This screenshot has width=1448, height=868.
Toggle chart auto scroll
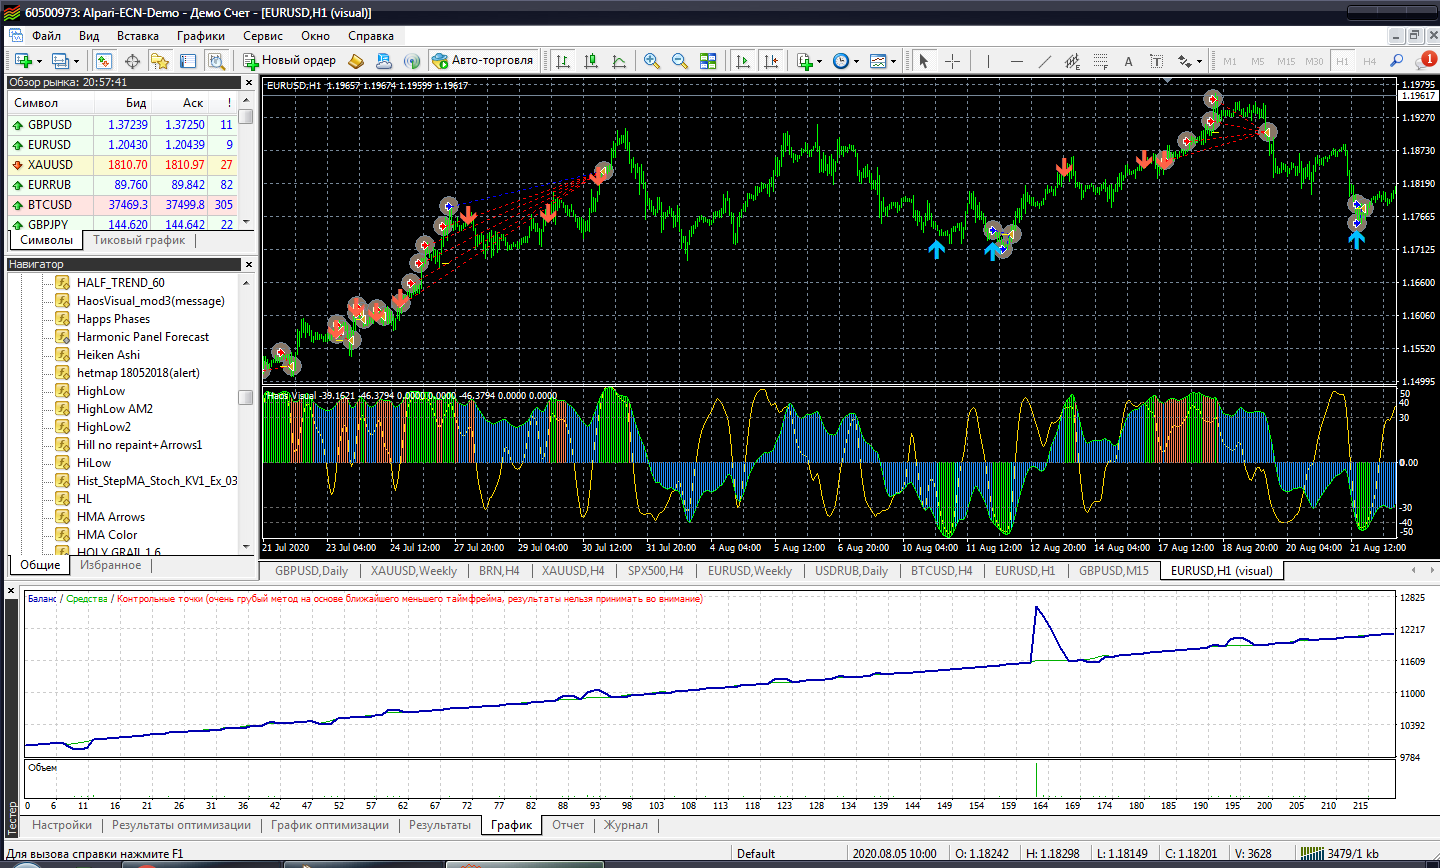point(742,61)
